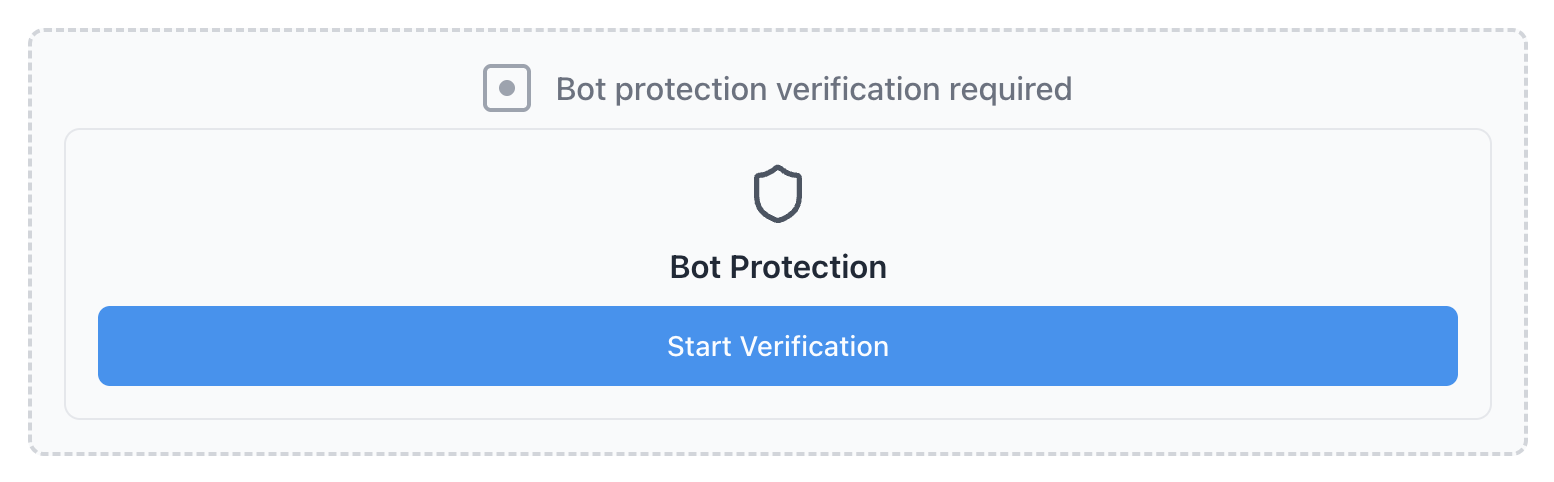Click the "Bot Protection" heading text
This screenshot has height=482, width=1554.
point(777,268)
